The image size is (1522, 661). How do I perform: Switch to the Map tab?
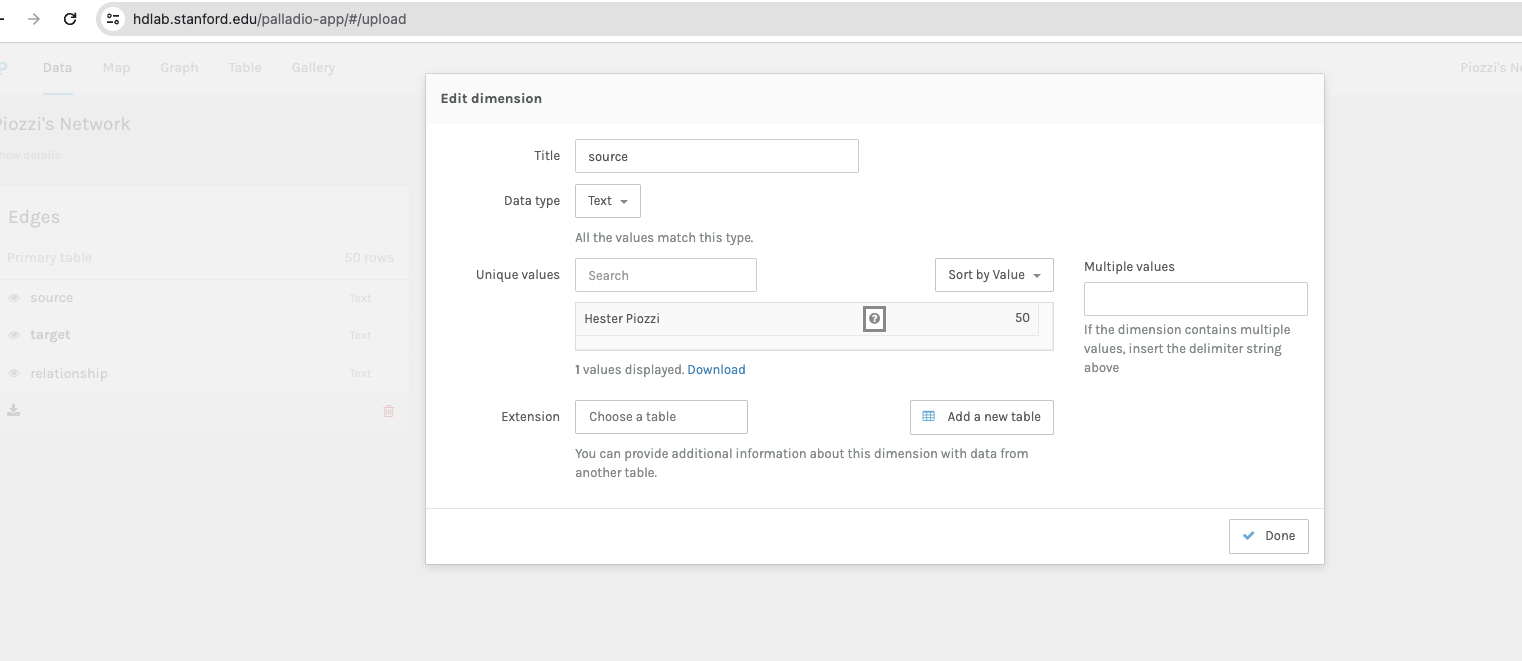[116, 68]
